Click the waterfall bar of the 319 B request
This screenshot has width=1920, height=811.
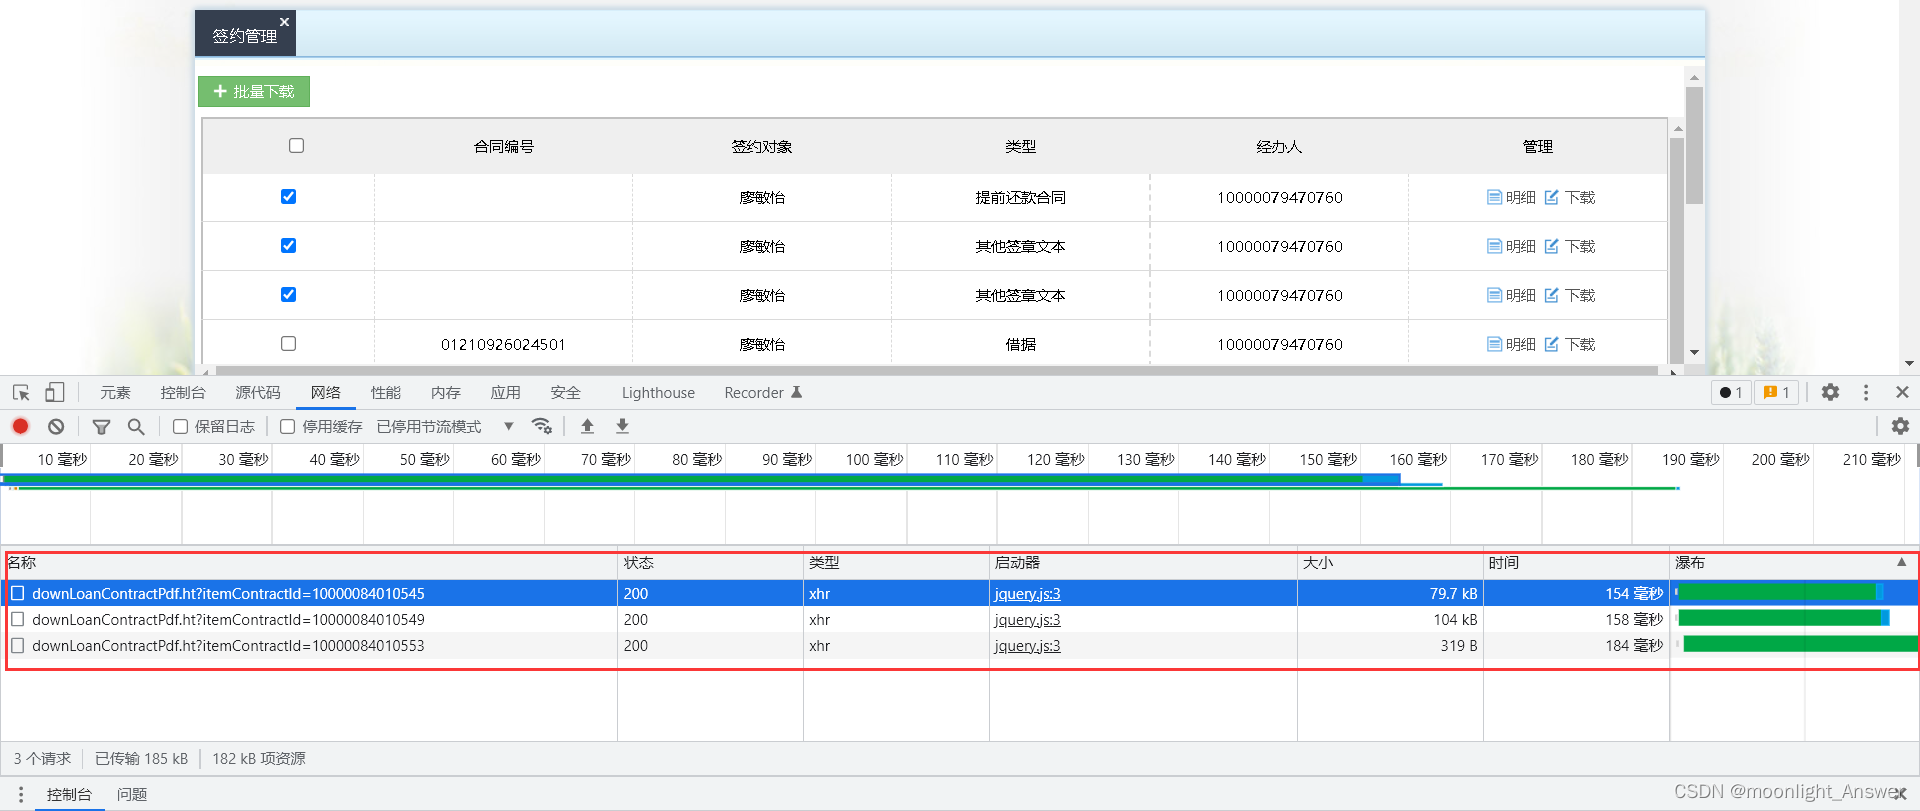click(x=1800, y=644)
